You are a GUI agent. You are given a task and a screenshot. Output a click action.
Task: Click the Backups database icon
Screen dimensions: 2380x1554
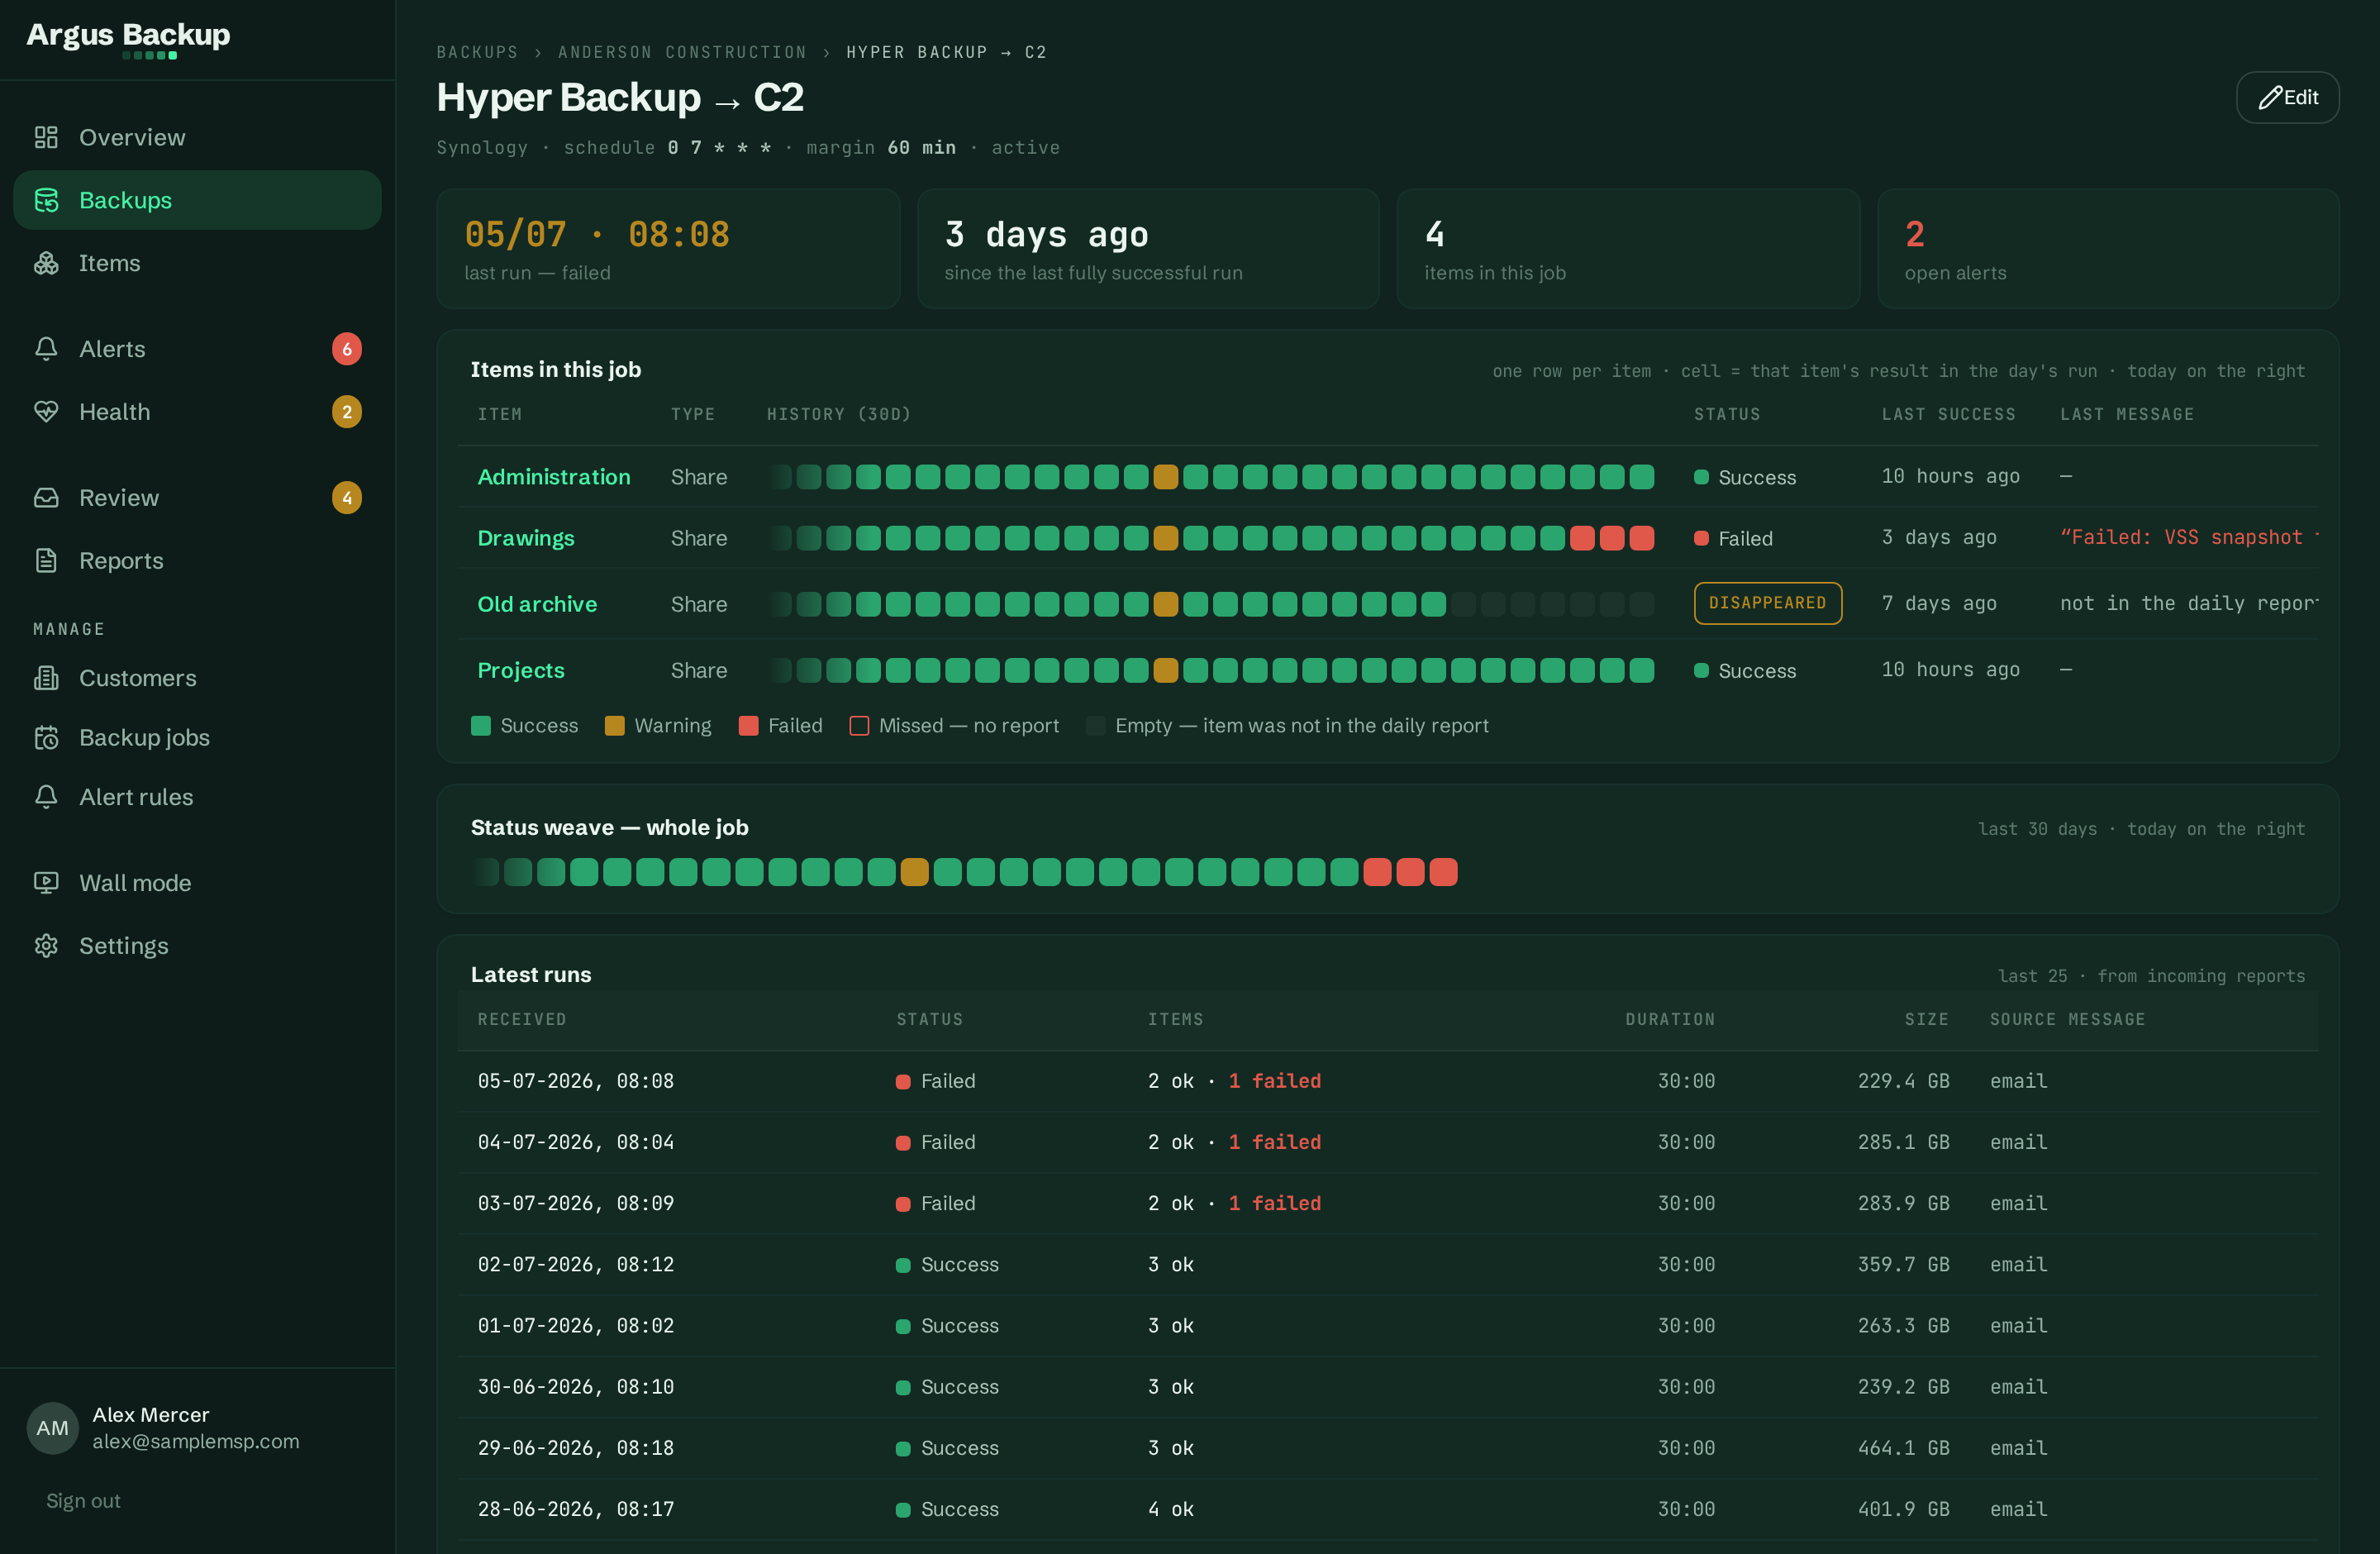46,200
